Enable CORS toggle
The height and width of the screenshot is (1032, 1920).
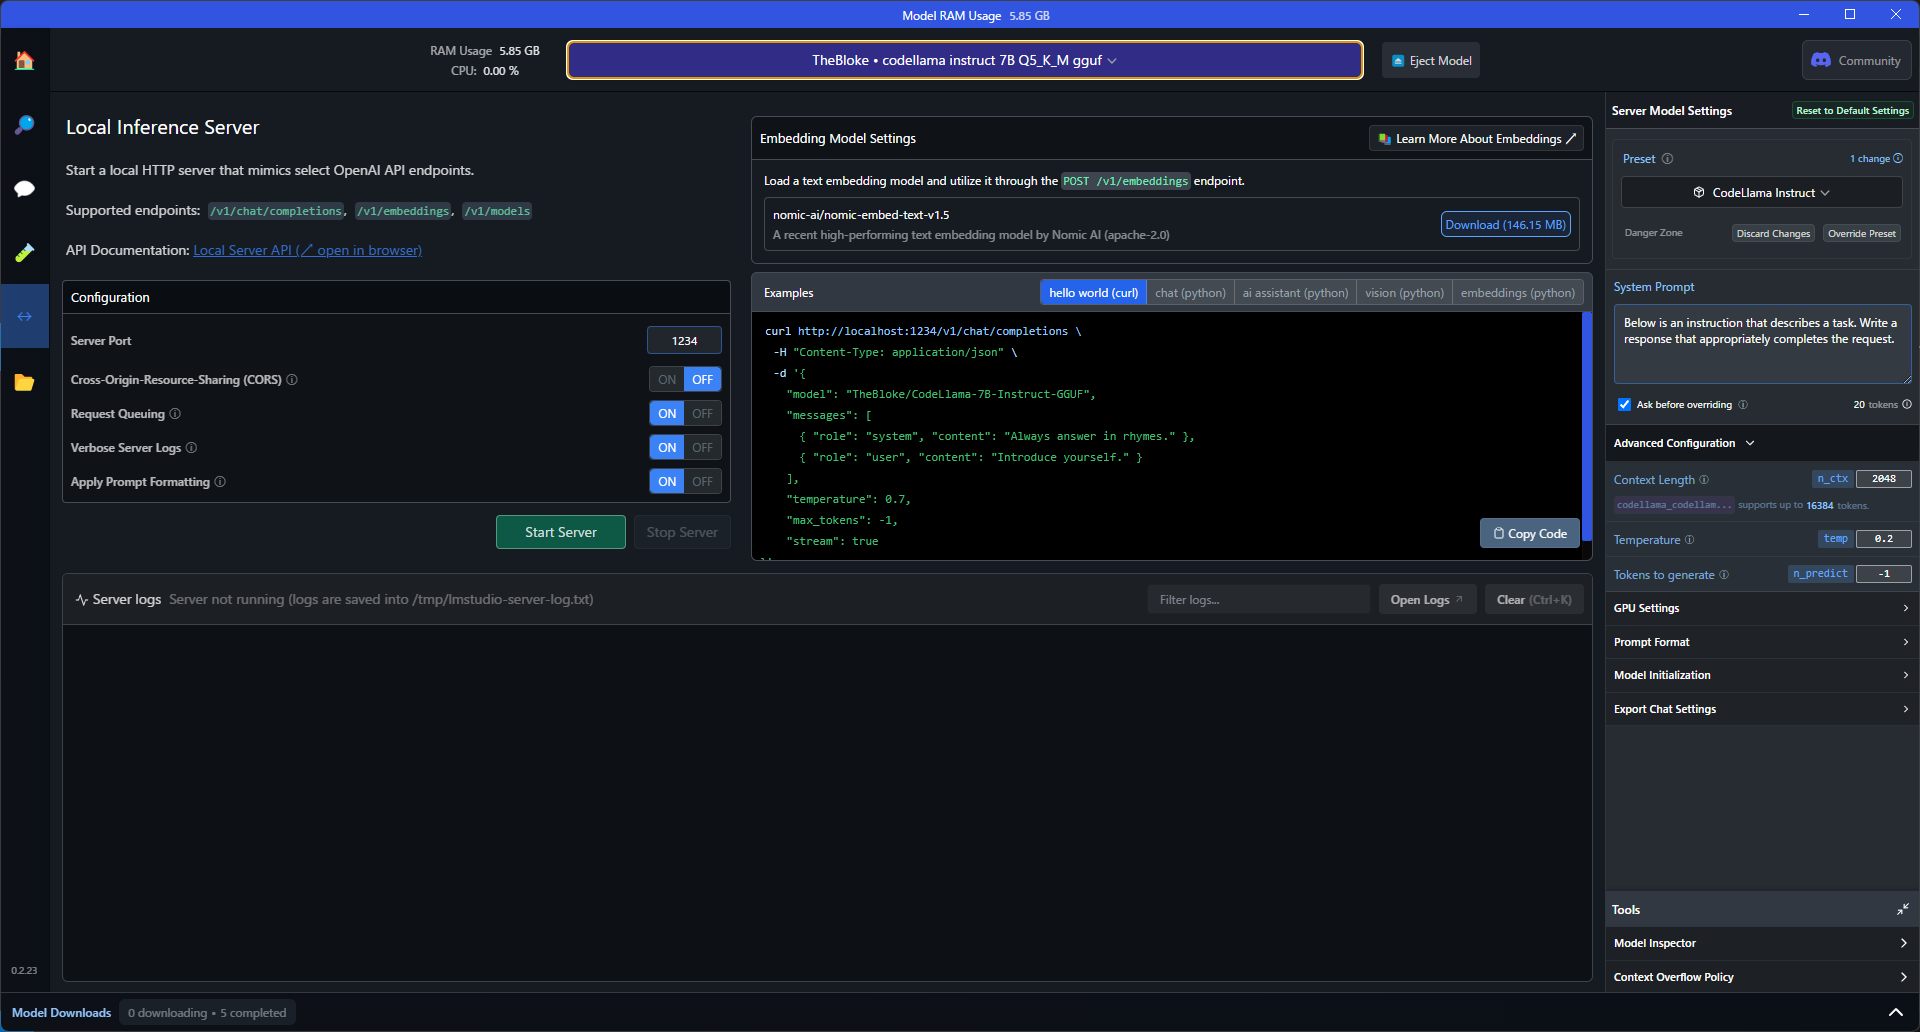[x=666, y=379]
